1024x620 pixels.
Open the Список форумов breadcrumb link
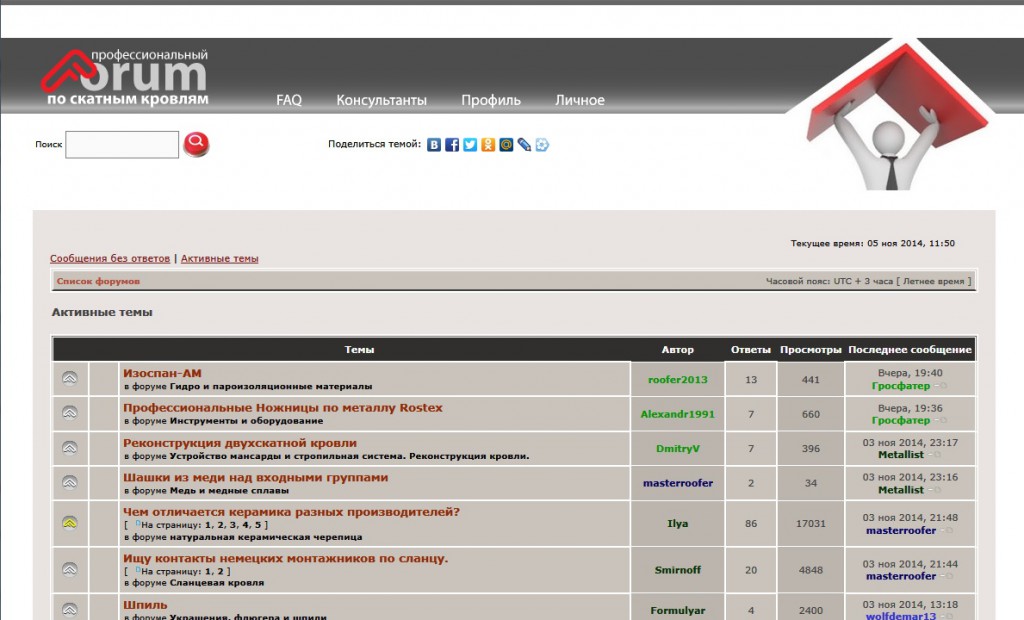tap(98, 282)
